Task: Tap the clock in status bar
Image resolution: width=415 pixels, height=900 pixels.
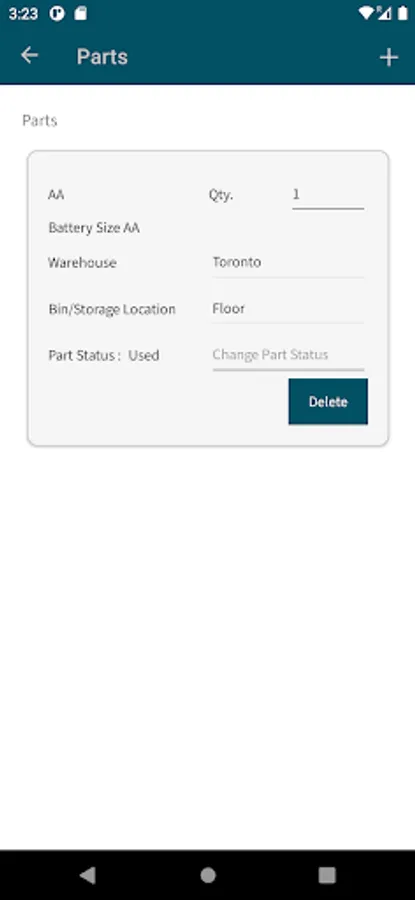Action: pyautogui.click(x=24, y=14)
